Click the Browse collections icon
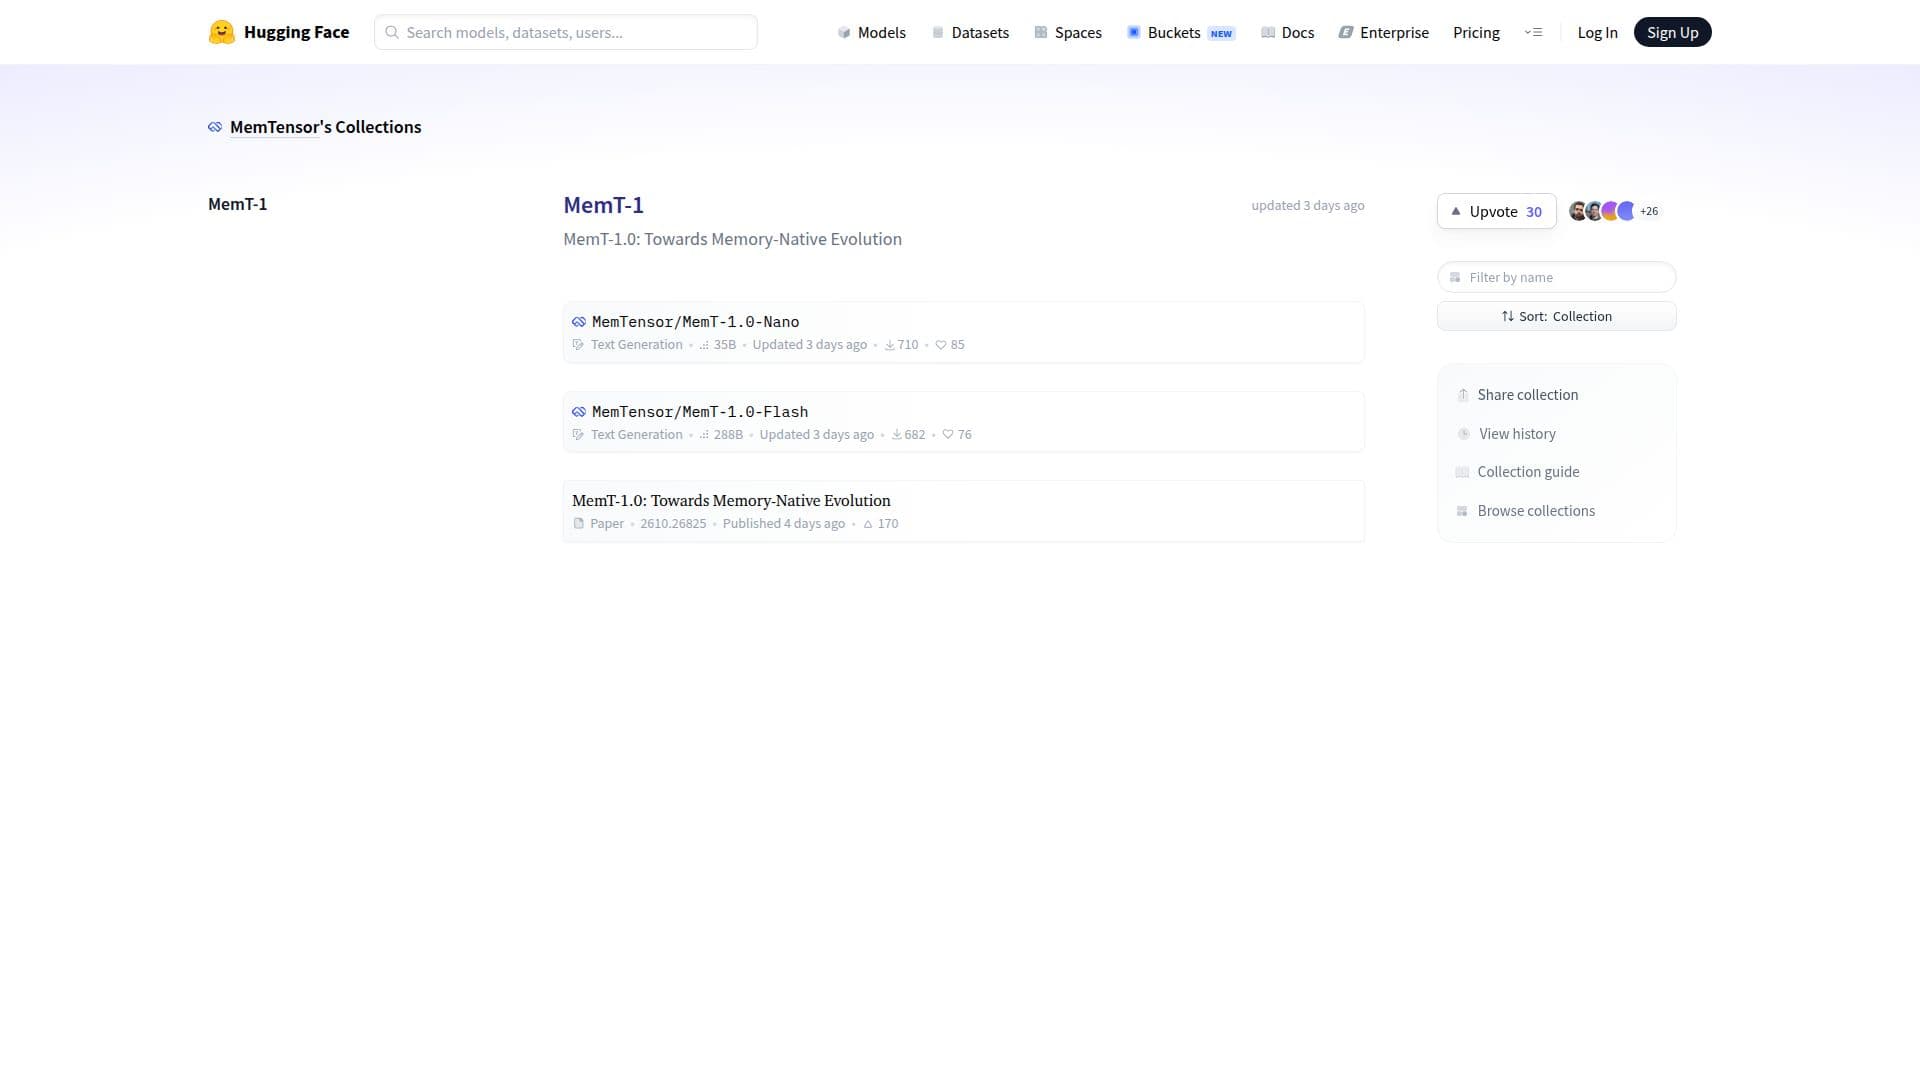Viewport: 1920px width, 1080px height. click(x=1462, y=511)
